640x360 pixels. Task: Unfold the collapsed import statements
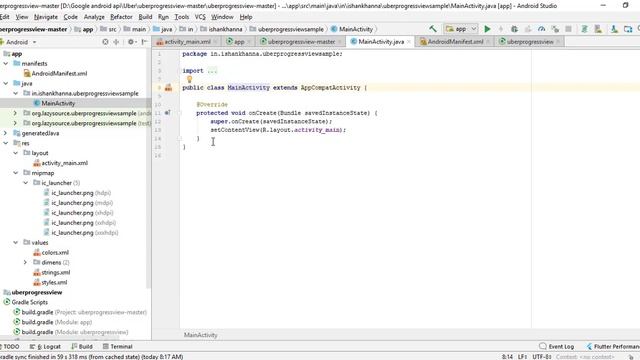(x=212, y=71)
